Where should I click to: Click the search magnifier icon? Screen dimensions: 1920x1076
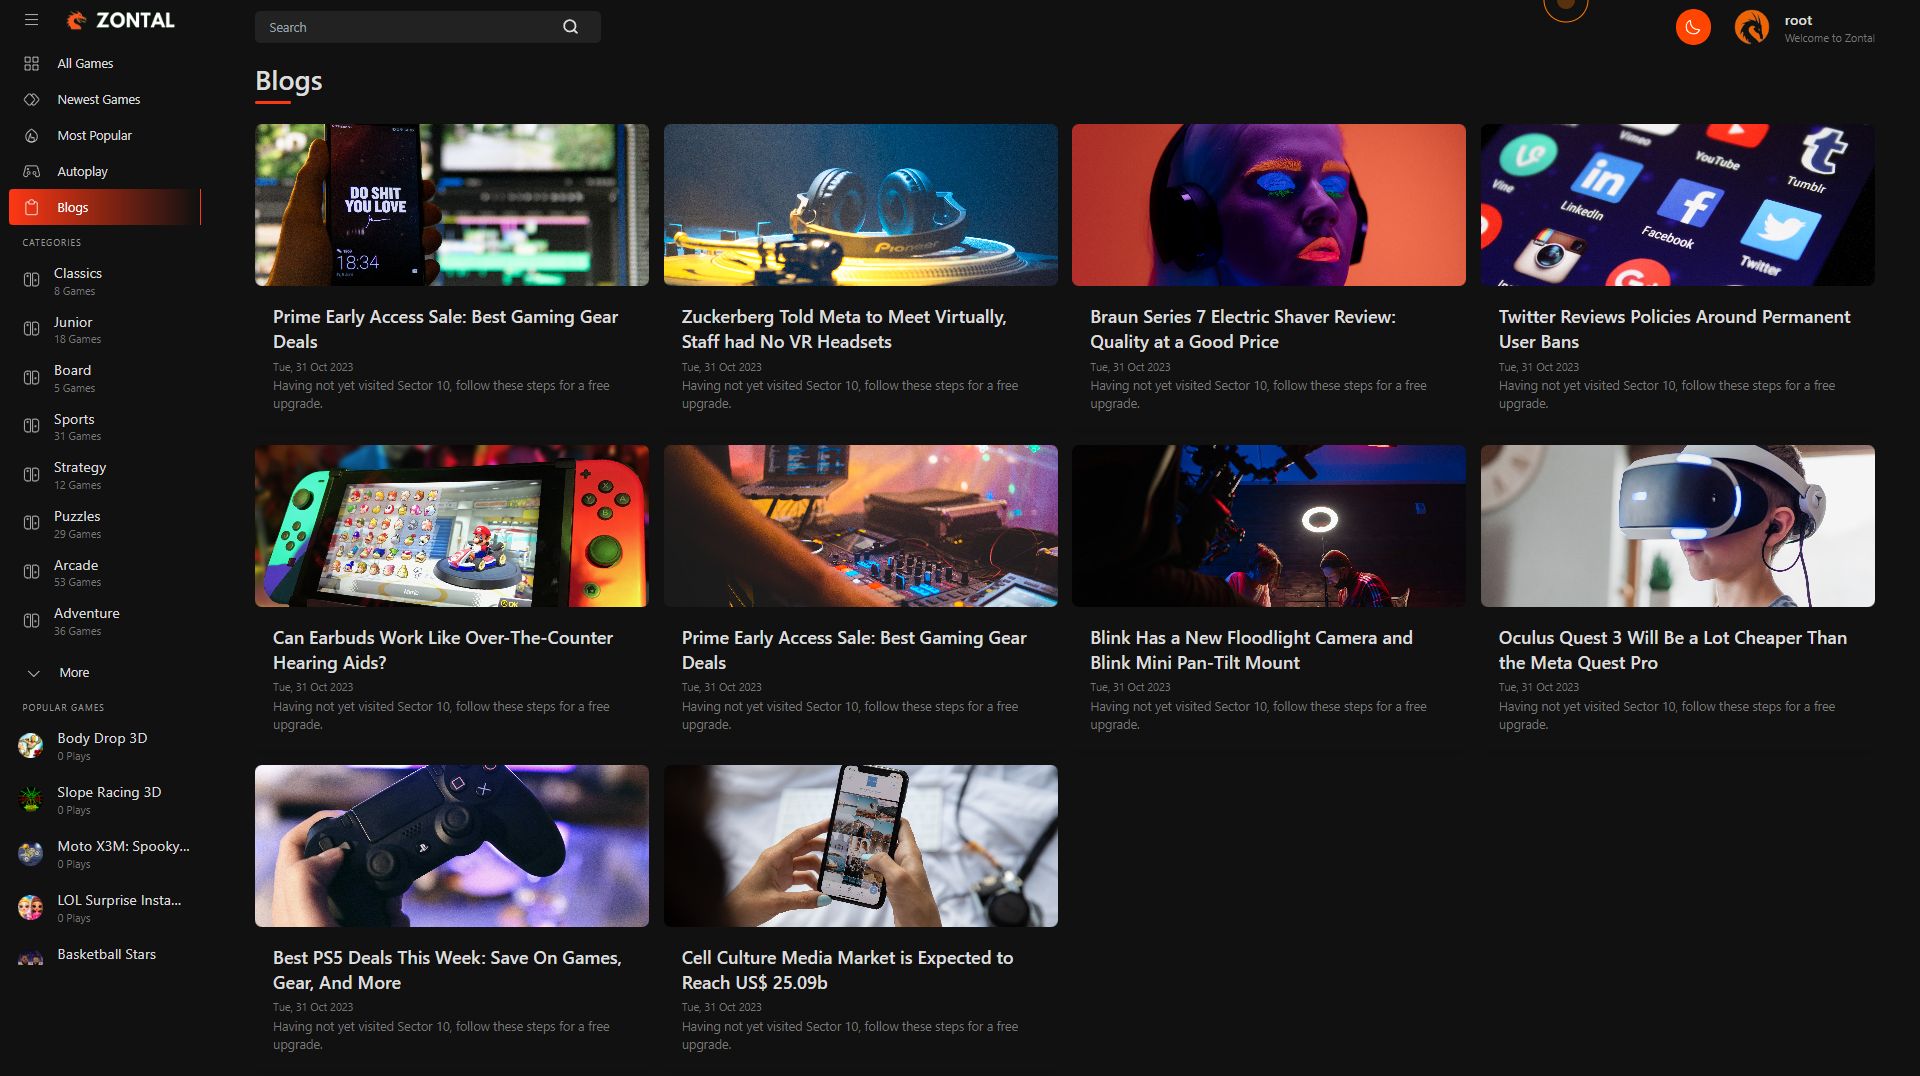click(570, 27)
